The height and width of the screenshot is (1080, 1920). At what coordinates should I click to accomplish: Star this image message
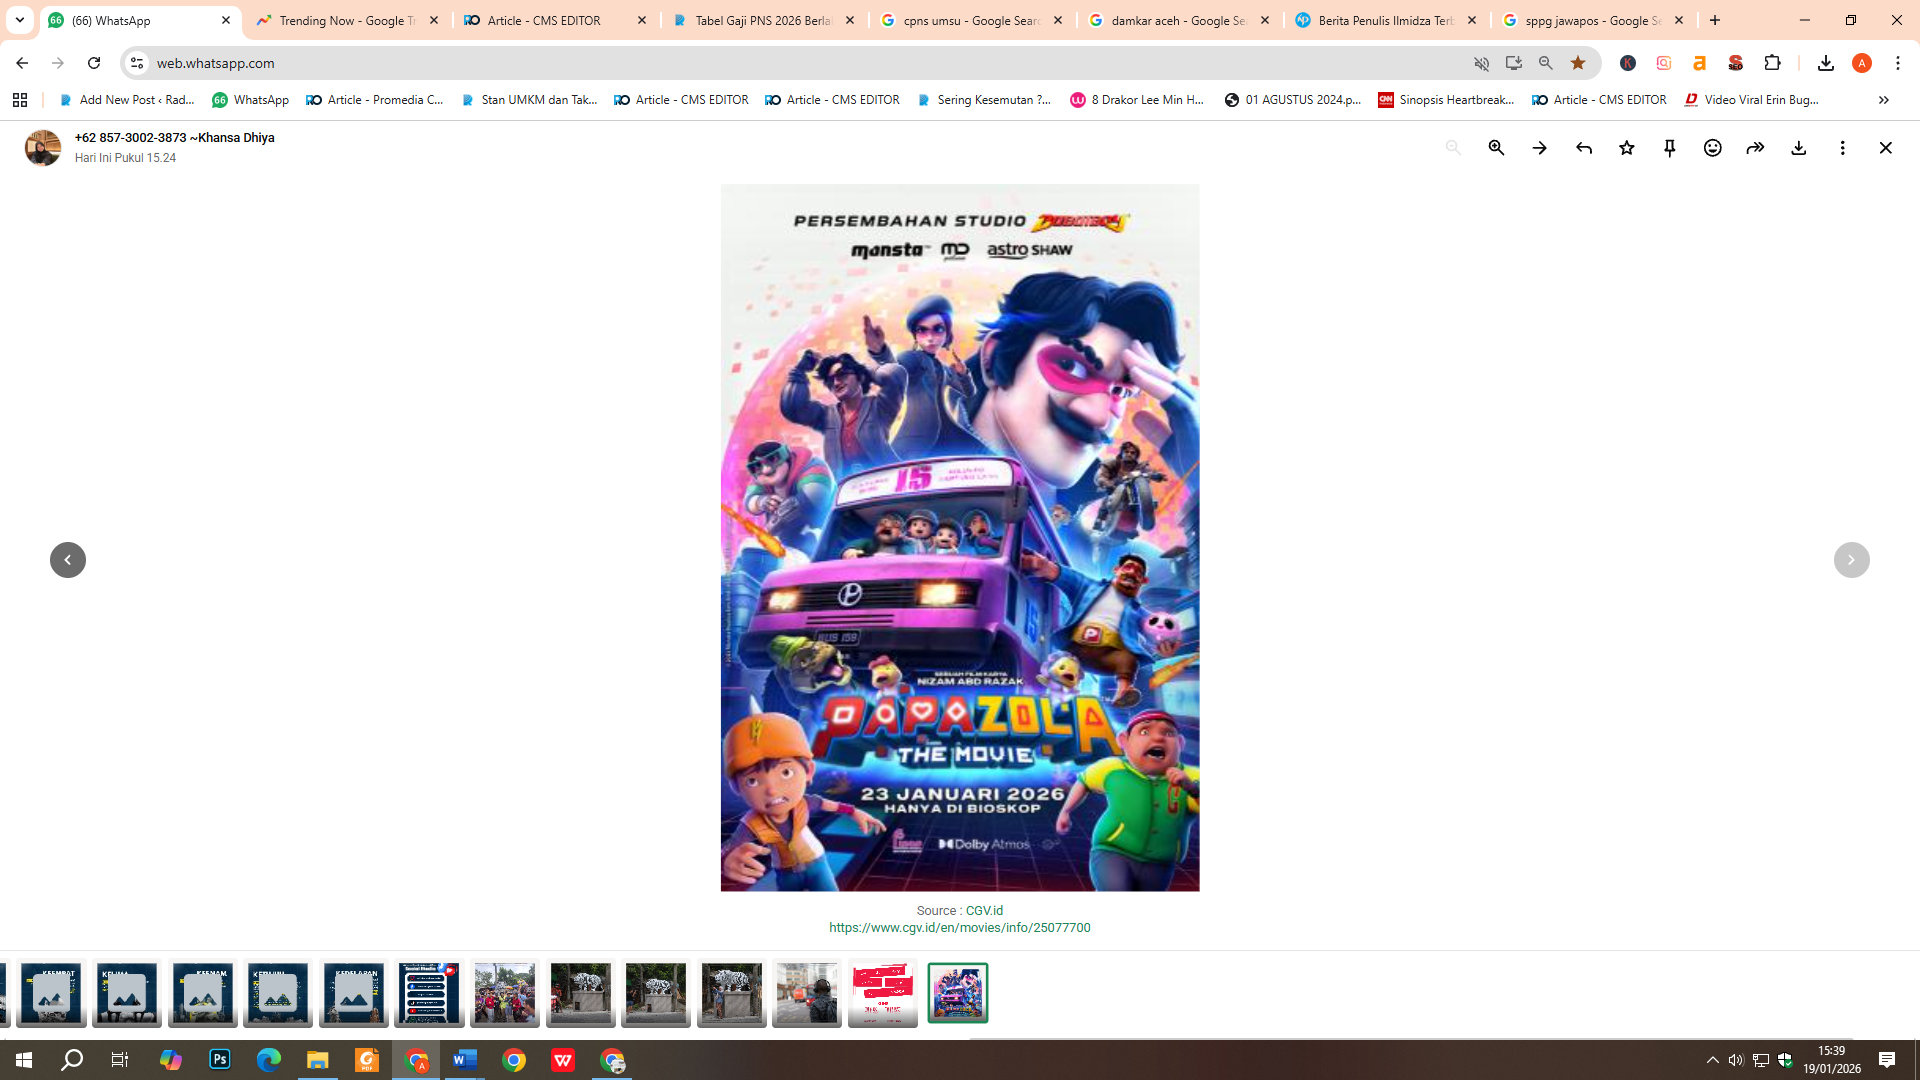(x=1627, y=148)
